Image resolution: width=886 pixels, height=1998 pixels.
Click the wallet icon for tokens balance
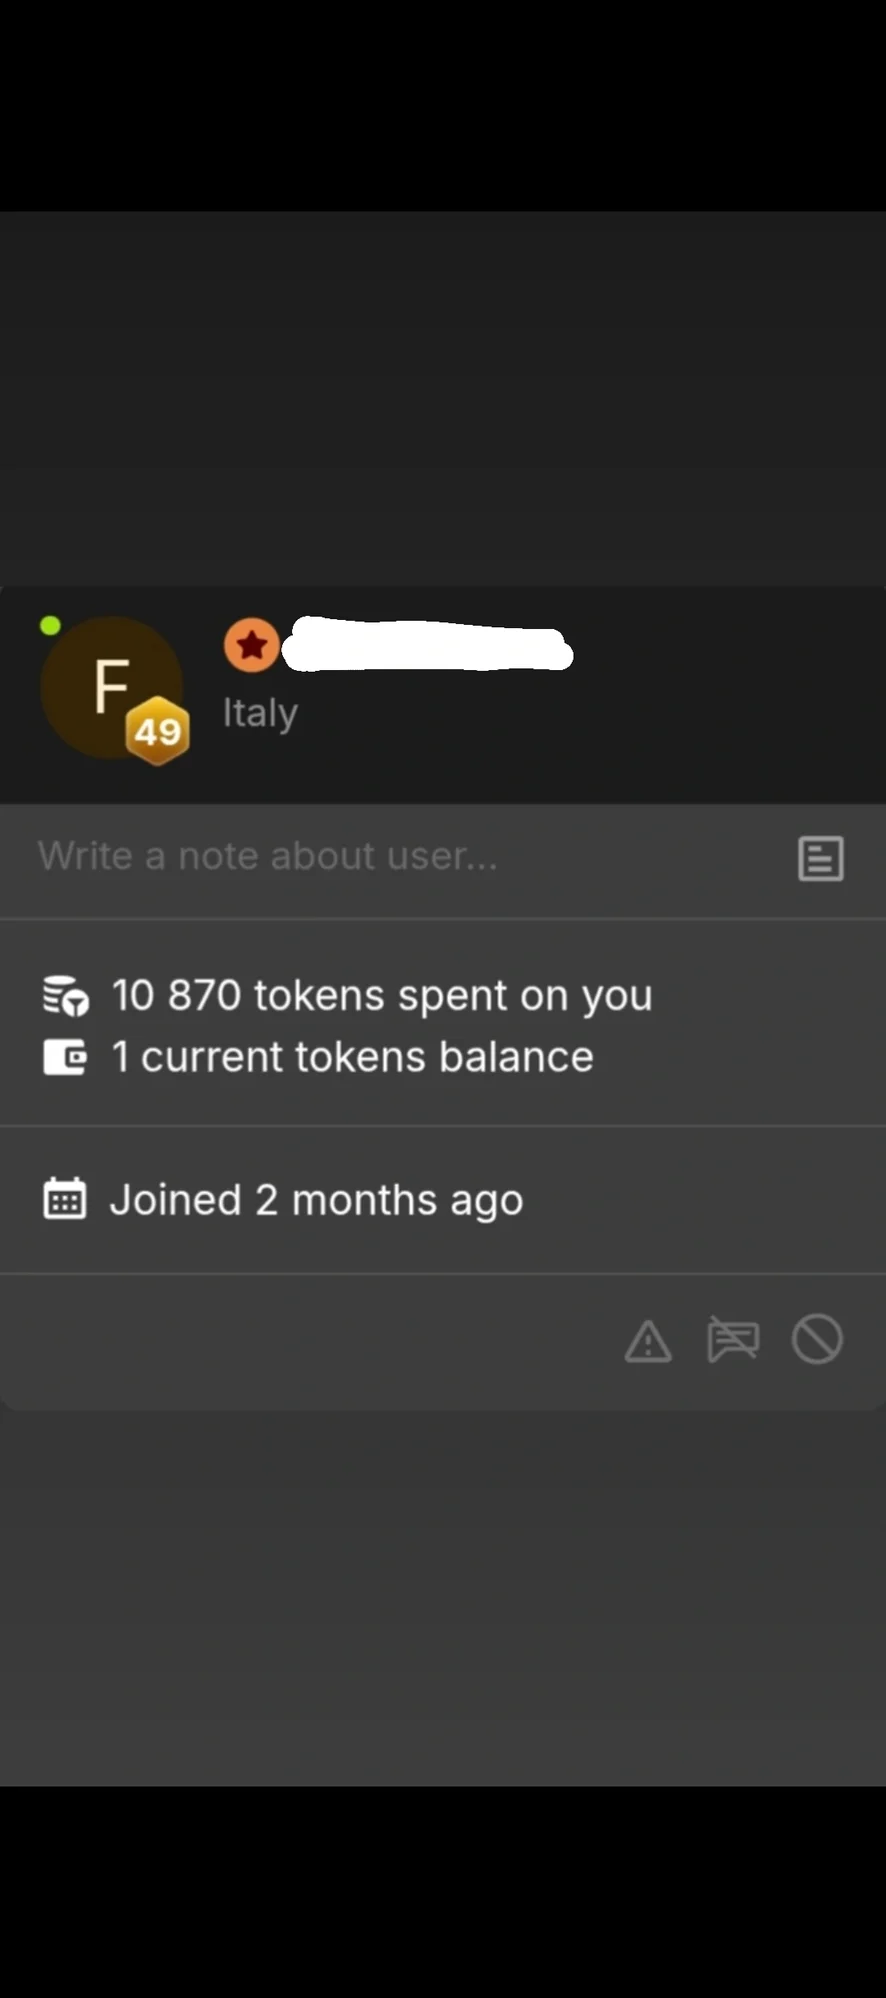pyautogui.click(x=65, y=1057)
